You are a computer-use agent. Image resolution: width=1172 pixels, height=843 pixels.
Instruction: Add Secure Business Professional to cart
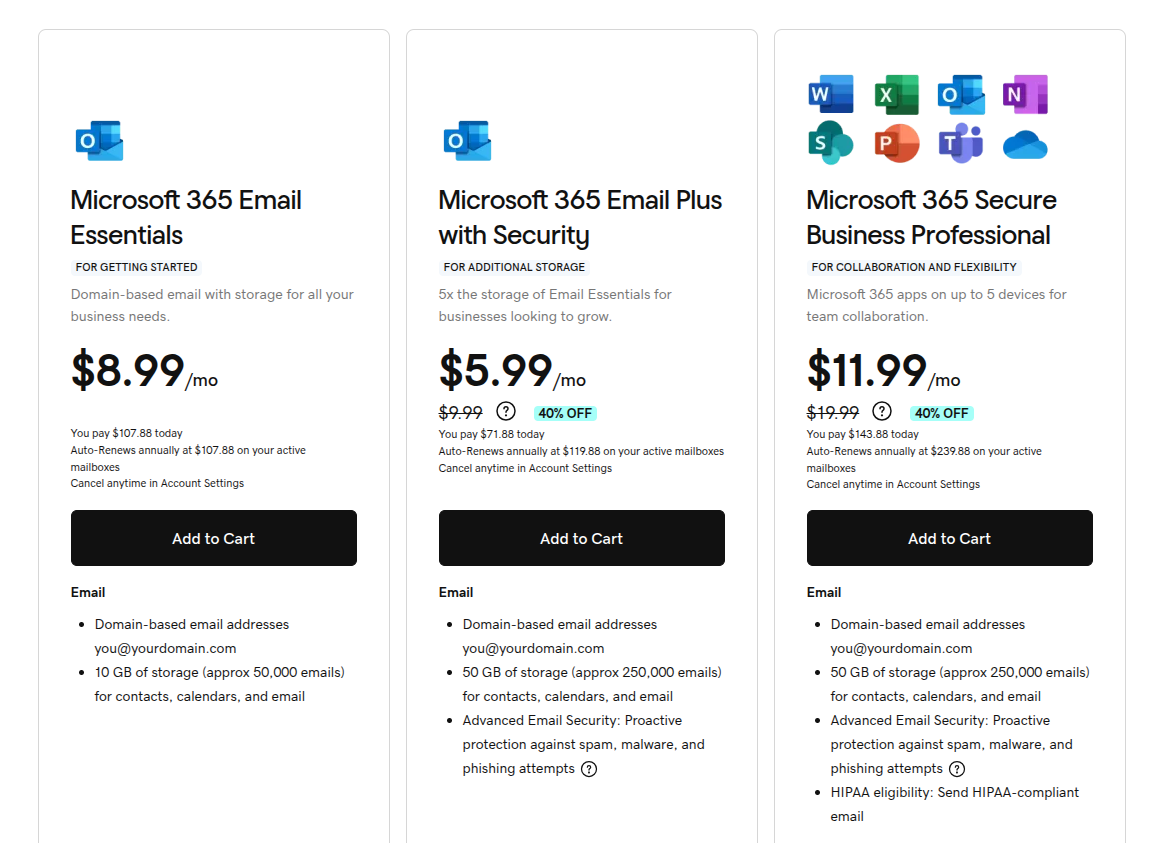coord(950,538)
